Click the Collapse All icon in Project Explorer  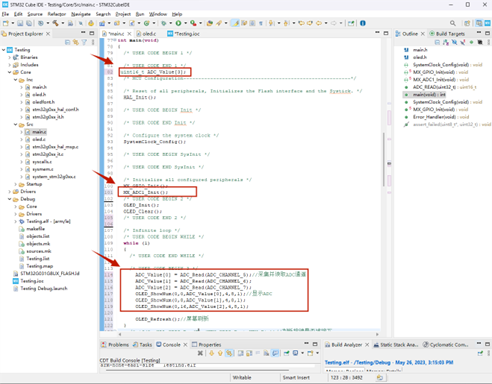67,42
